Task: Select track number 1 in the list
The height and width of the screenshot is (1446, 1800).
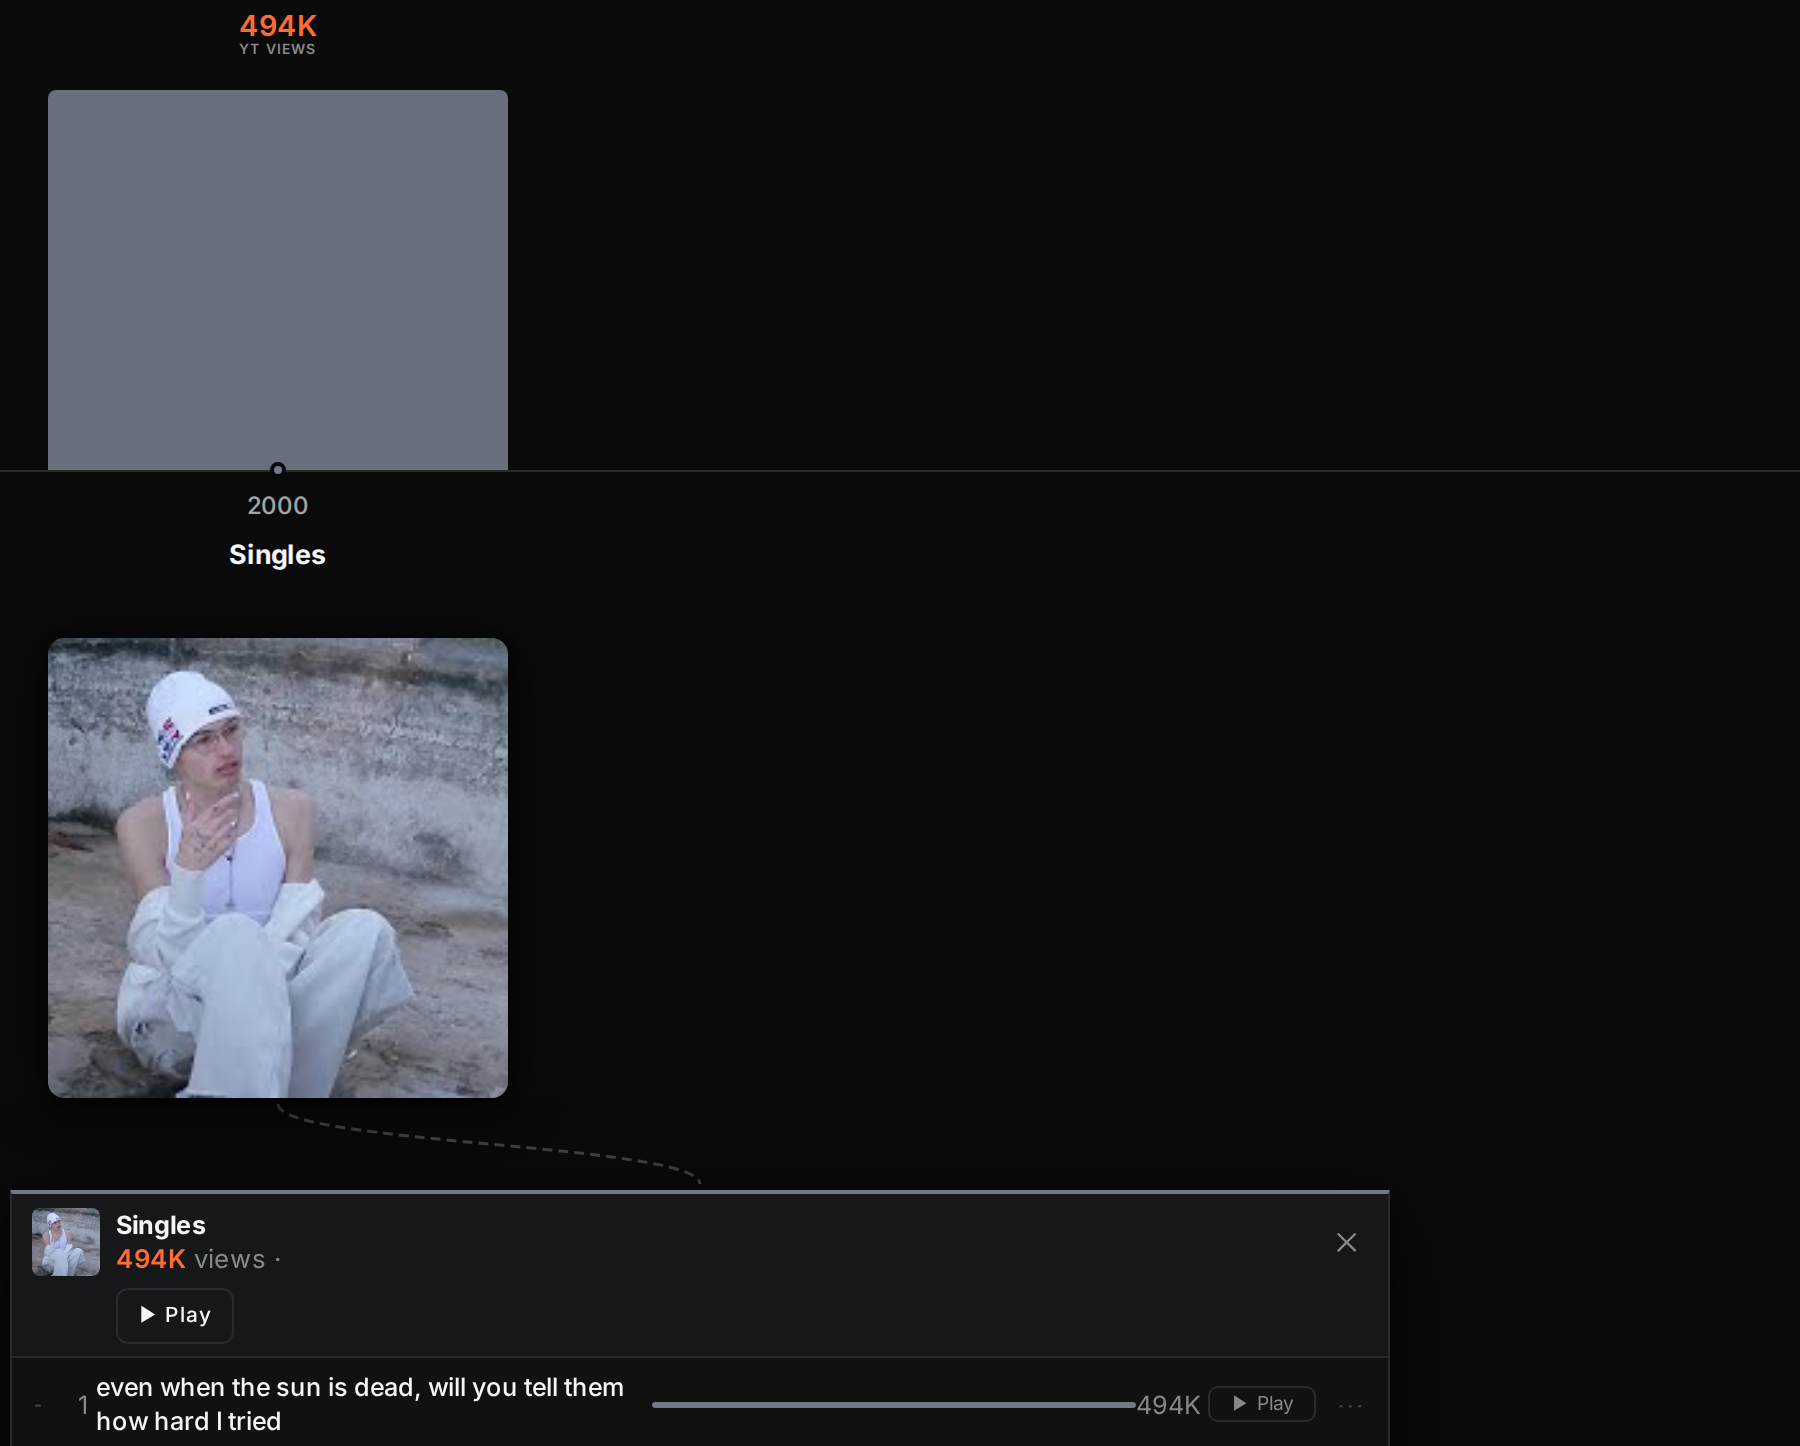Action: coord(83,1405)
